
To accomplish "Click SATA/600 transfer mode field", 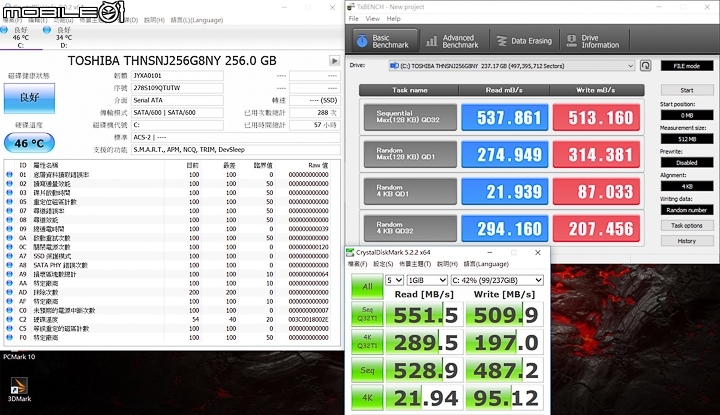I will [x=177, y=112].
